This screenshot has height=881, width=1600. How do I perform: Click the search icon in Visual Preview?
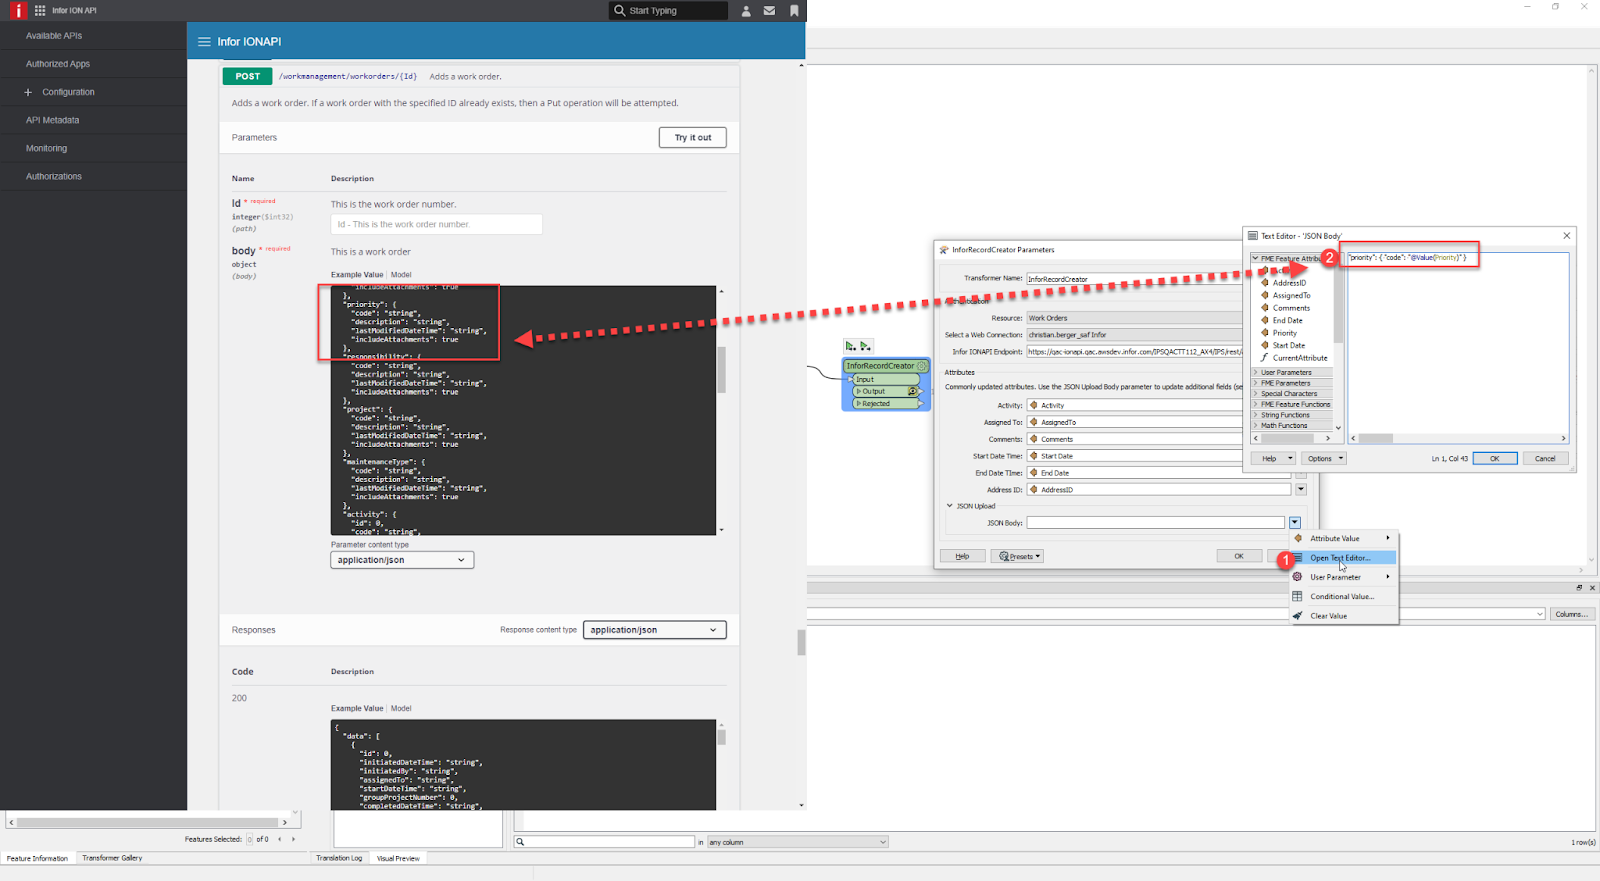click(520, 842)
